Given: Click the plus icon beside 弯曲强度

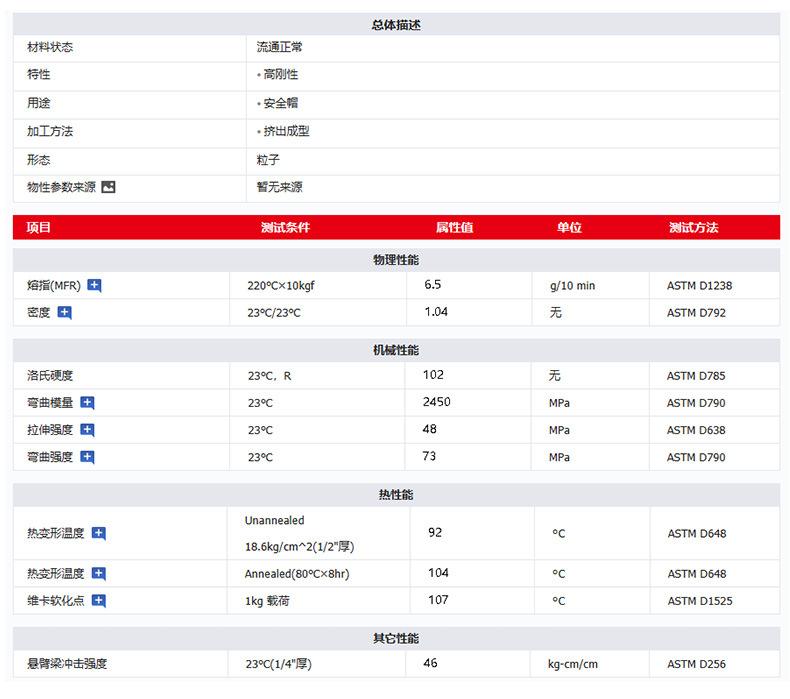Looking at the screenshot, I should click(88, 457).
